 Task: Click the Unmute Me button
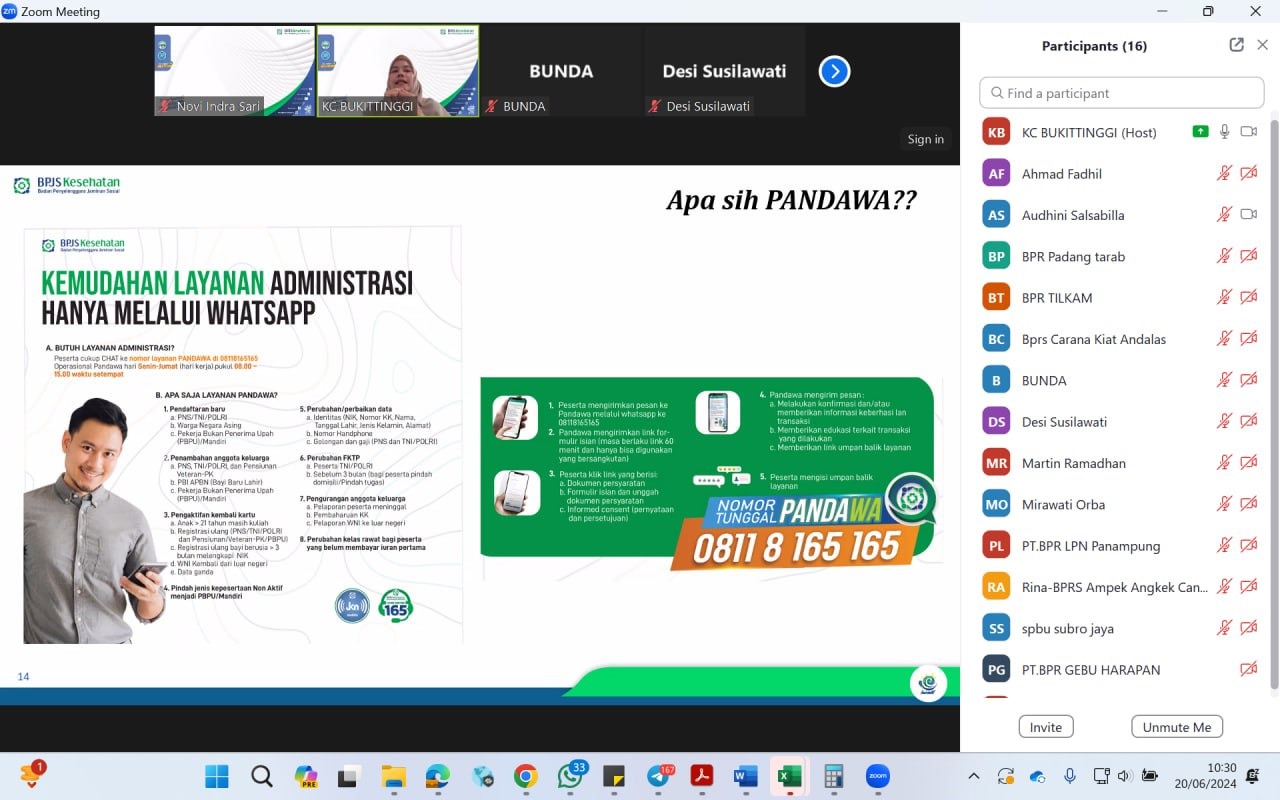pos(1177,727)
